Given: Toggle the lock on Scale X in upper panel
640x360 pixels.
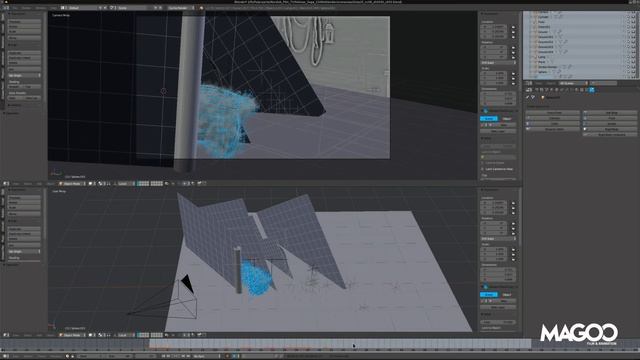Looking at the screenshot, I should (x=513, y=73).
